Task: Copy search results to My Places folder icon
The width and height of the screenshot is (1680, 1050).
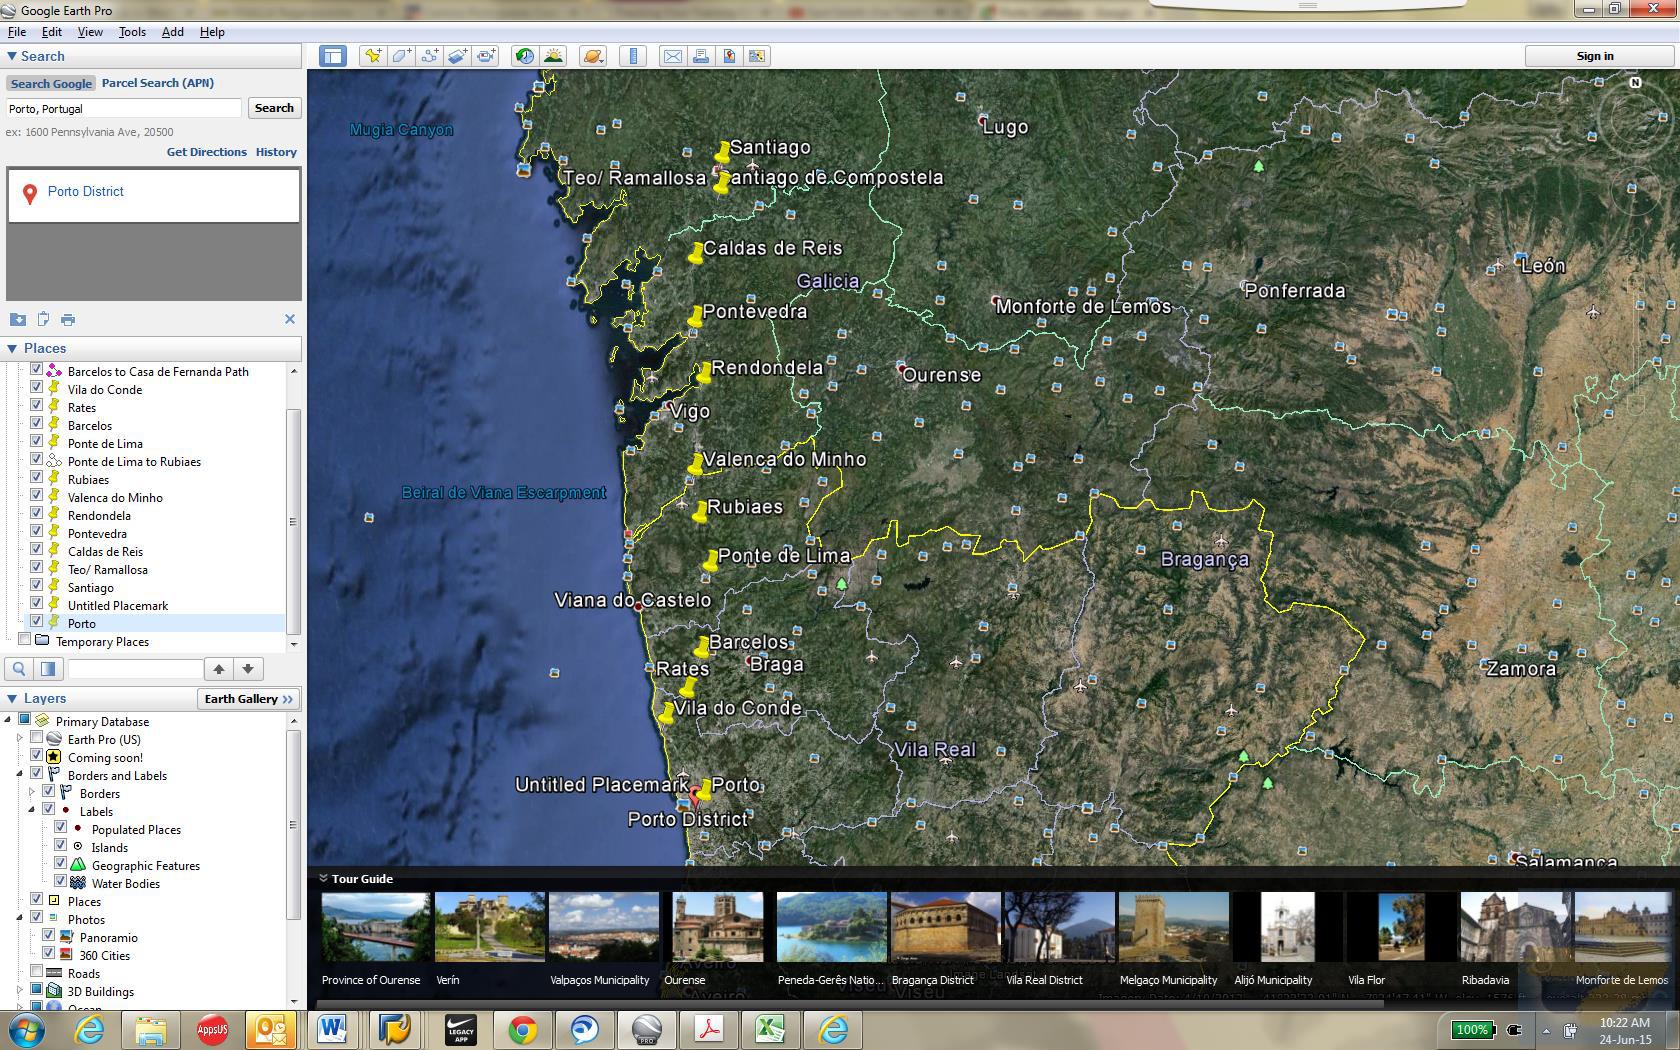Action: tap(18, 319)
